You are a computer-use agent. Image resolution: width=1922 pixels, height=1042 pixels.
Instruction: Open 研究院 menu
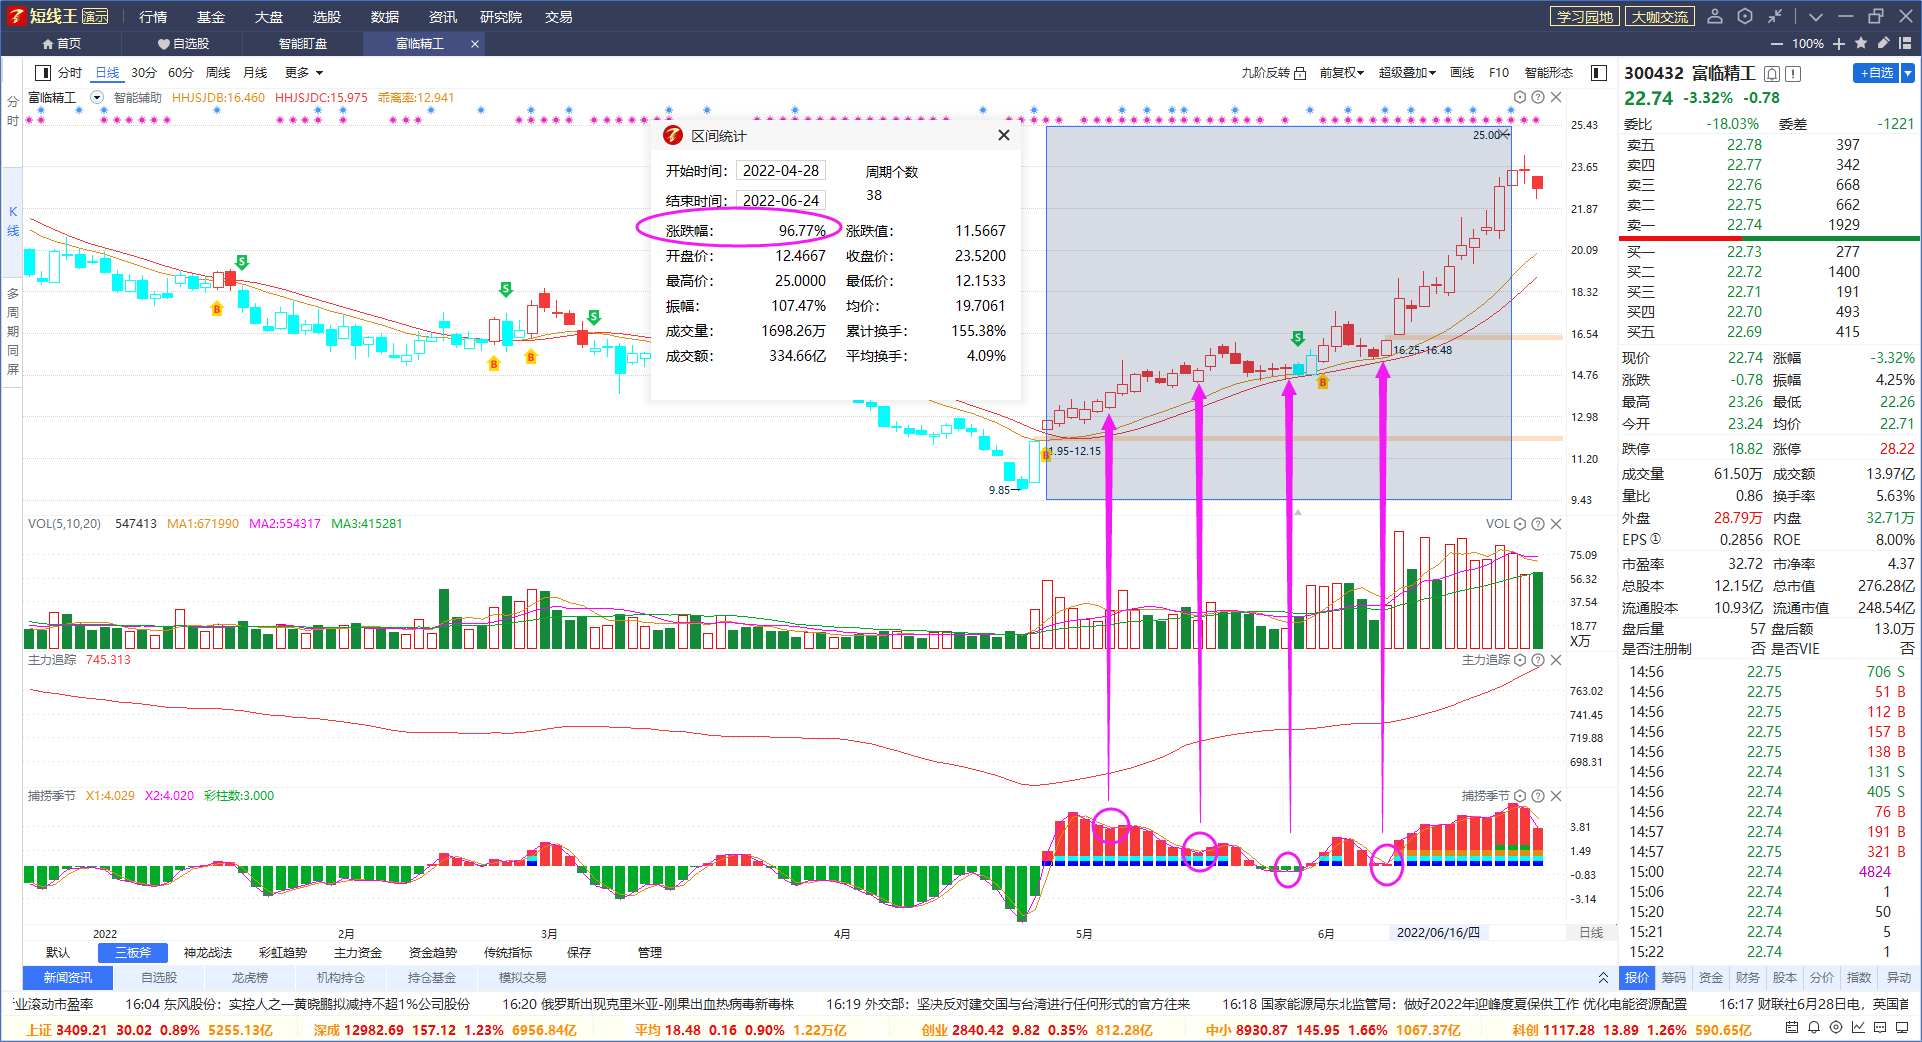[501, 17]
